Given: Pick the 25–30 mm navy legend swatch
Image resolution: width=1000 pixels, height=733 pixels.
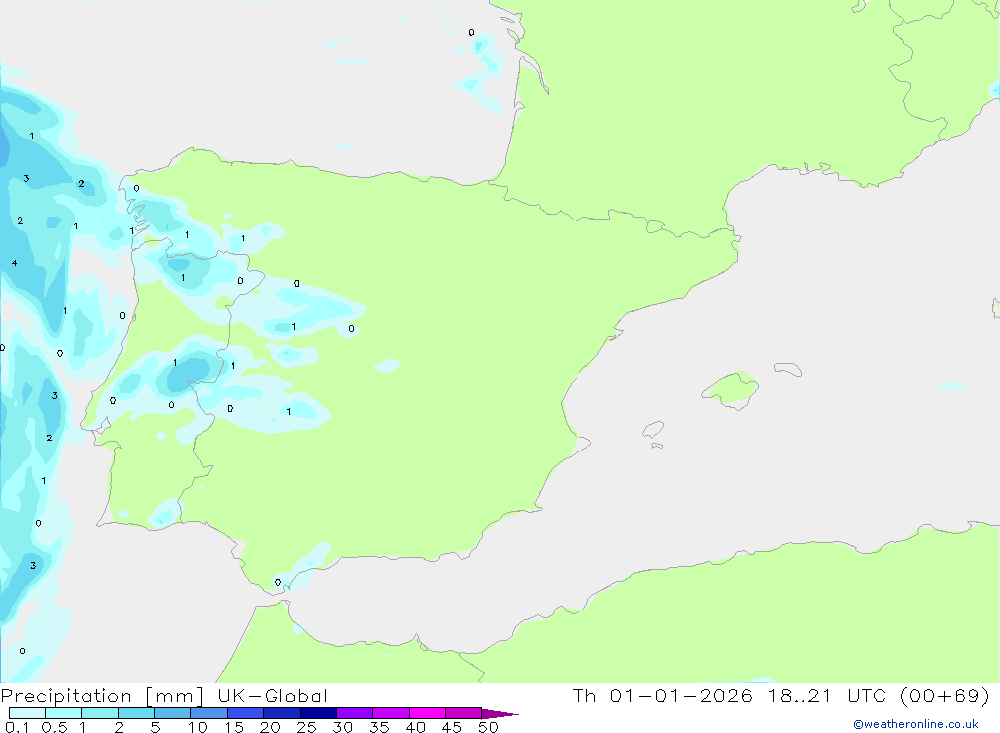Looking at the screenshot, I should coord(318,713).
